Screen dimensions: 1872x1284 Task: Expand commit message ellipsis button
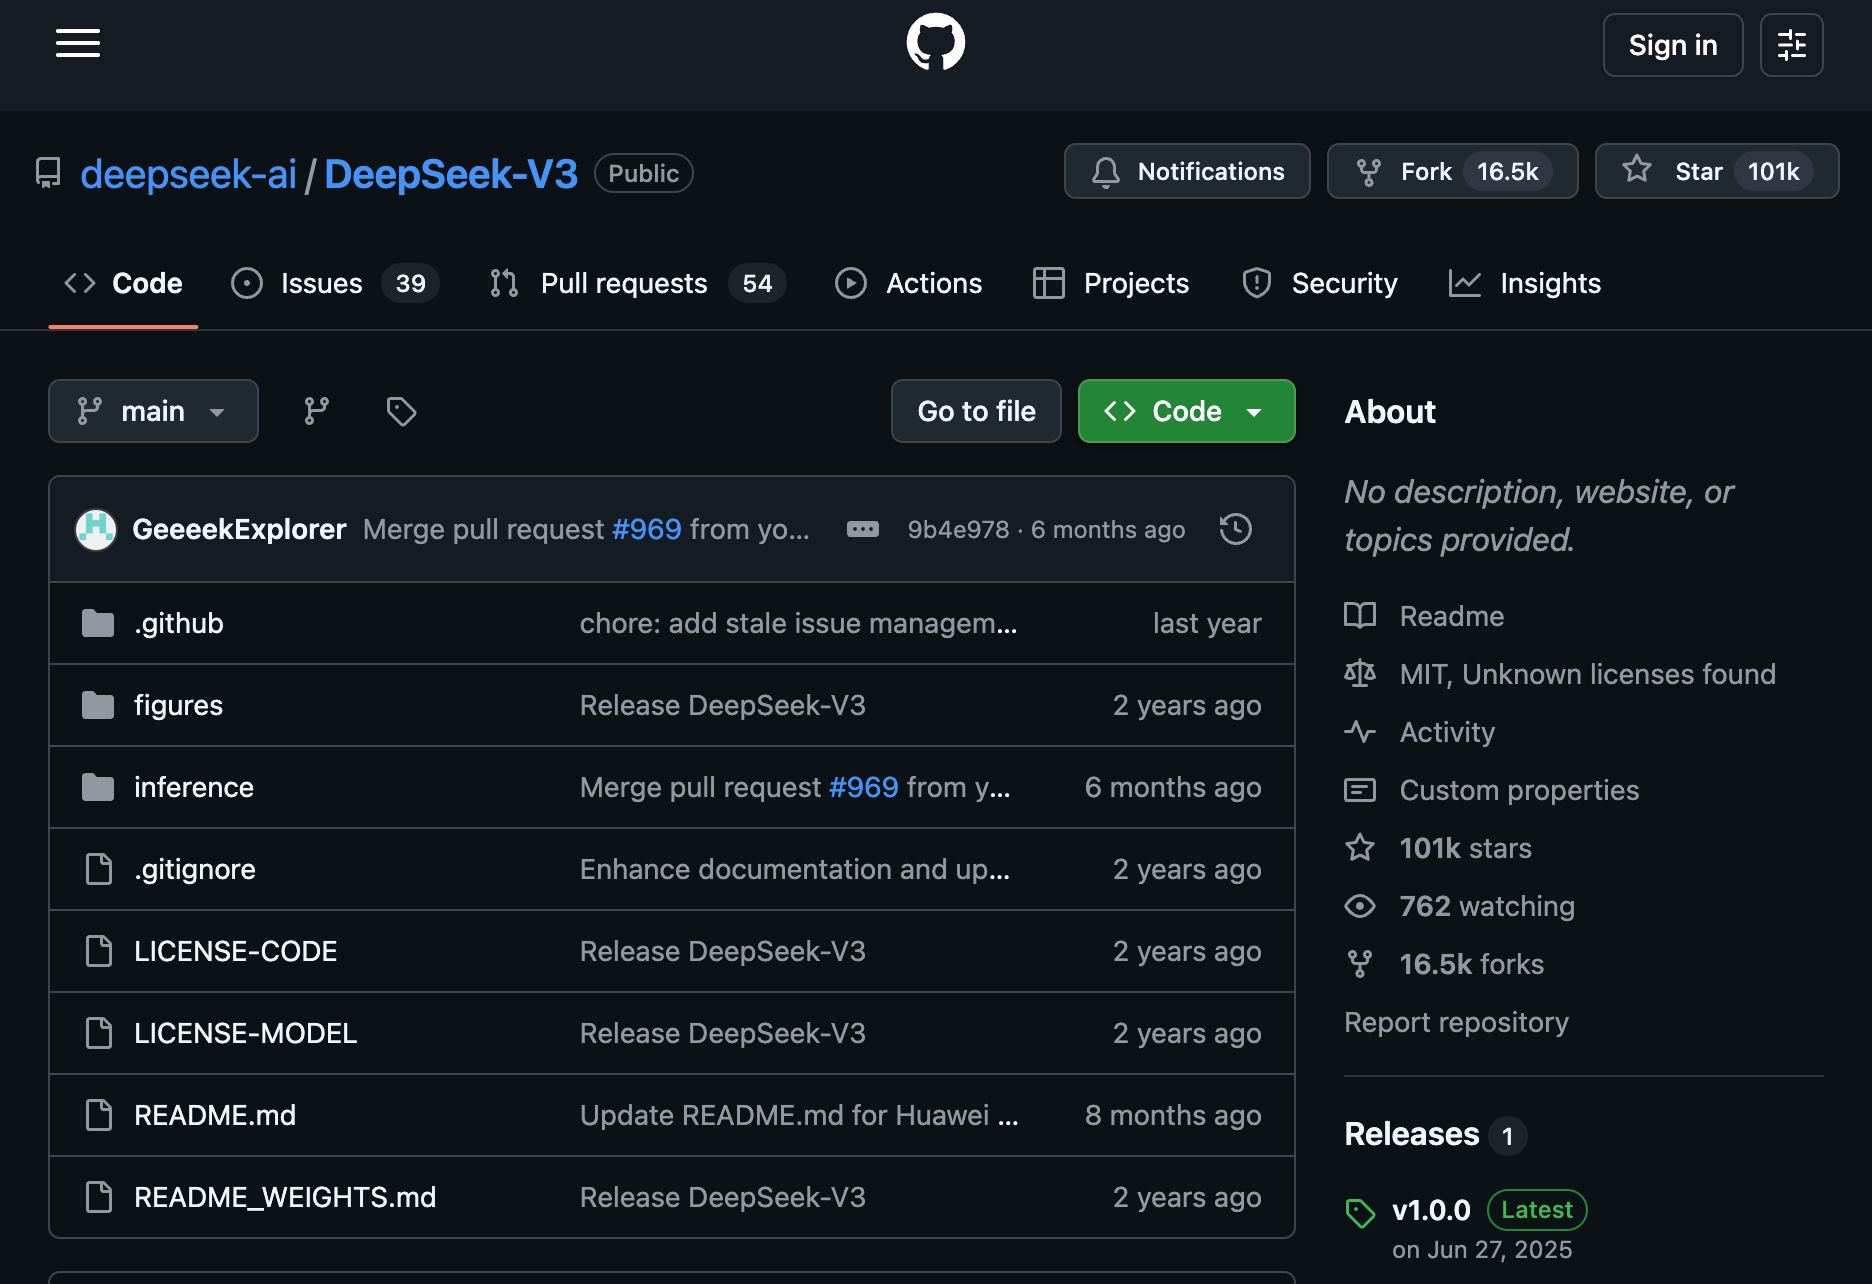tap(863, 529)
